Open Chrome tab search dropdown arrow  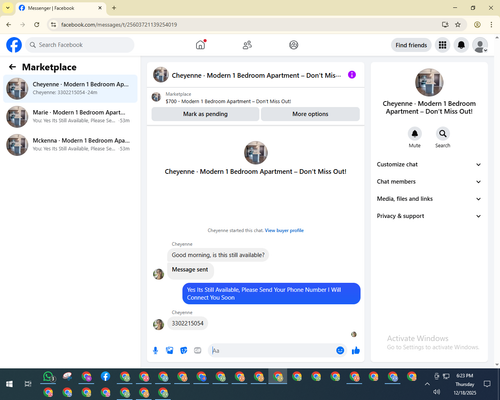(x=8, y=8)
